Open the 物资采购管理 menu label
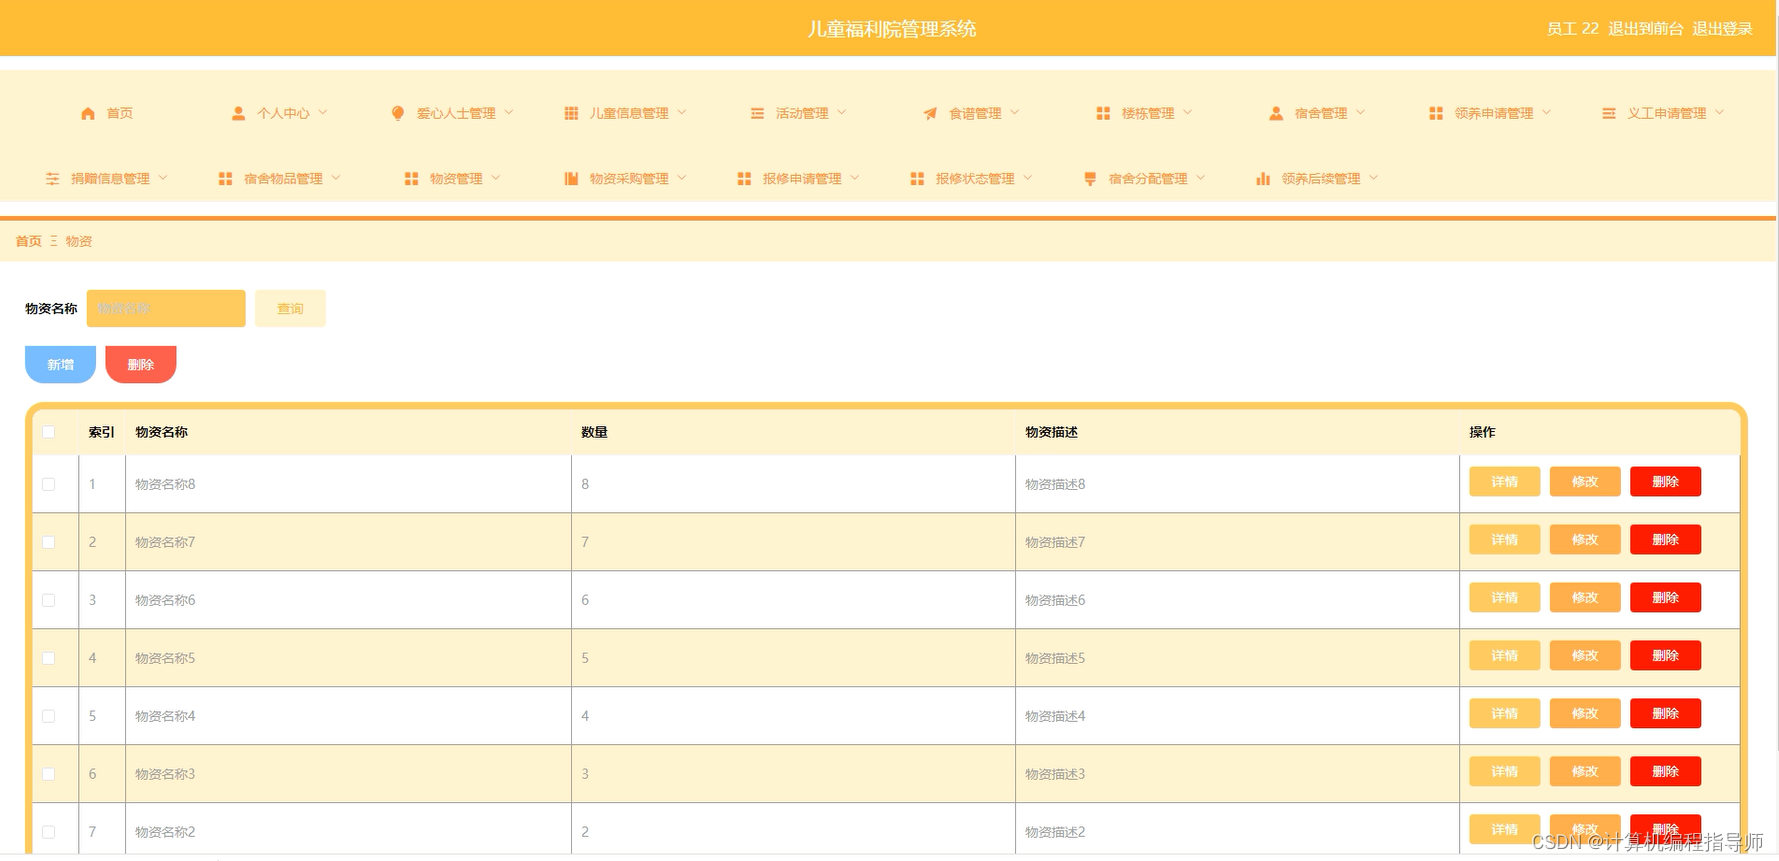The width and height of the screenshot is (1779, 861). click(629, 178)
